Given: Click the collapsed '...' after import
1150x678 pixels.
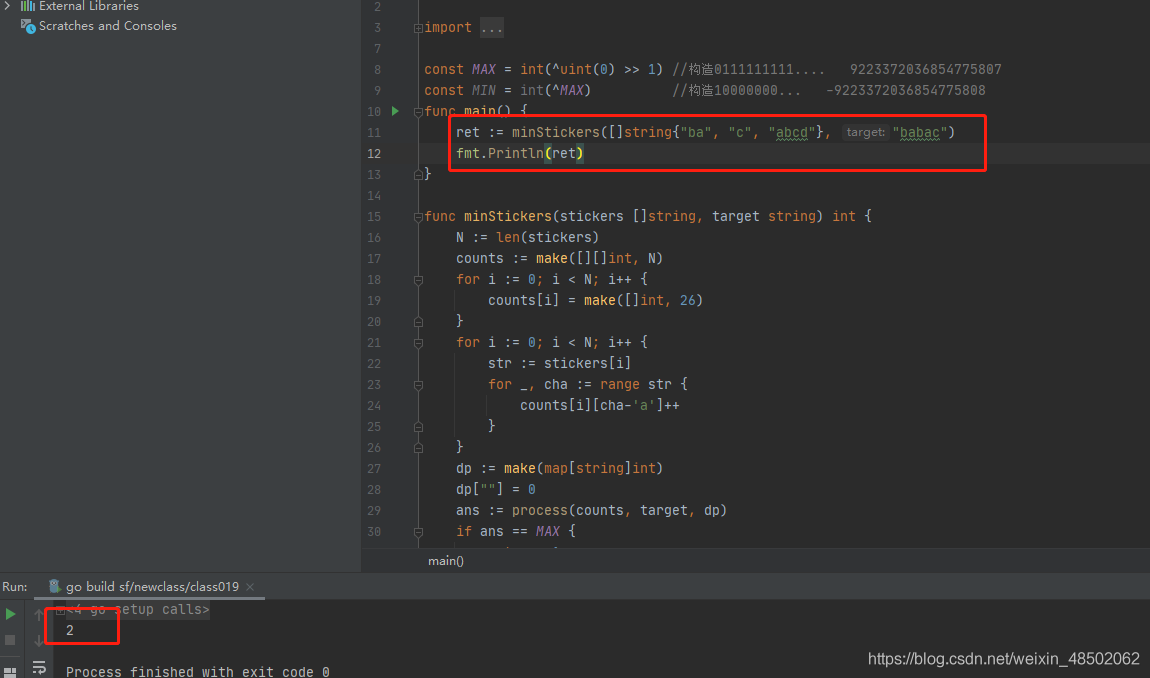Looking at the screenshot, I should coord(492,28).
